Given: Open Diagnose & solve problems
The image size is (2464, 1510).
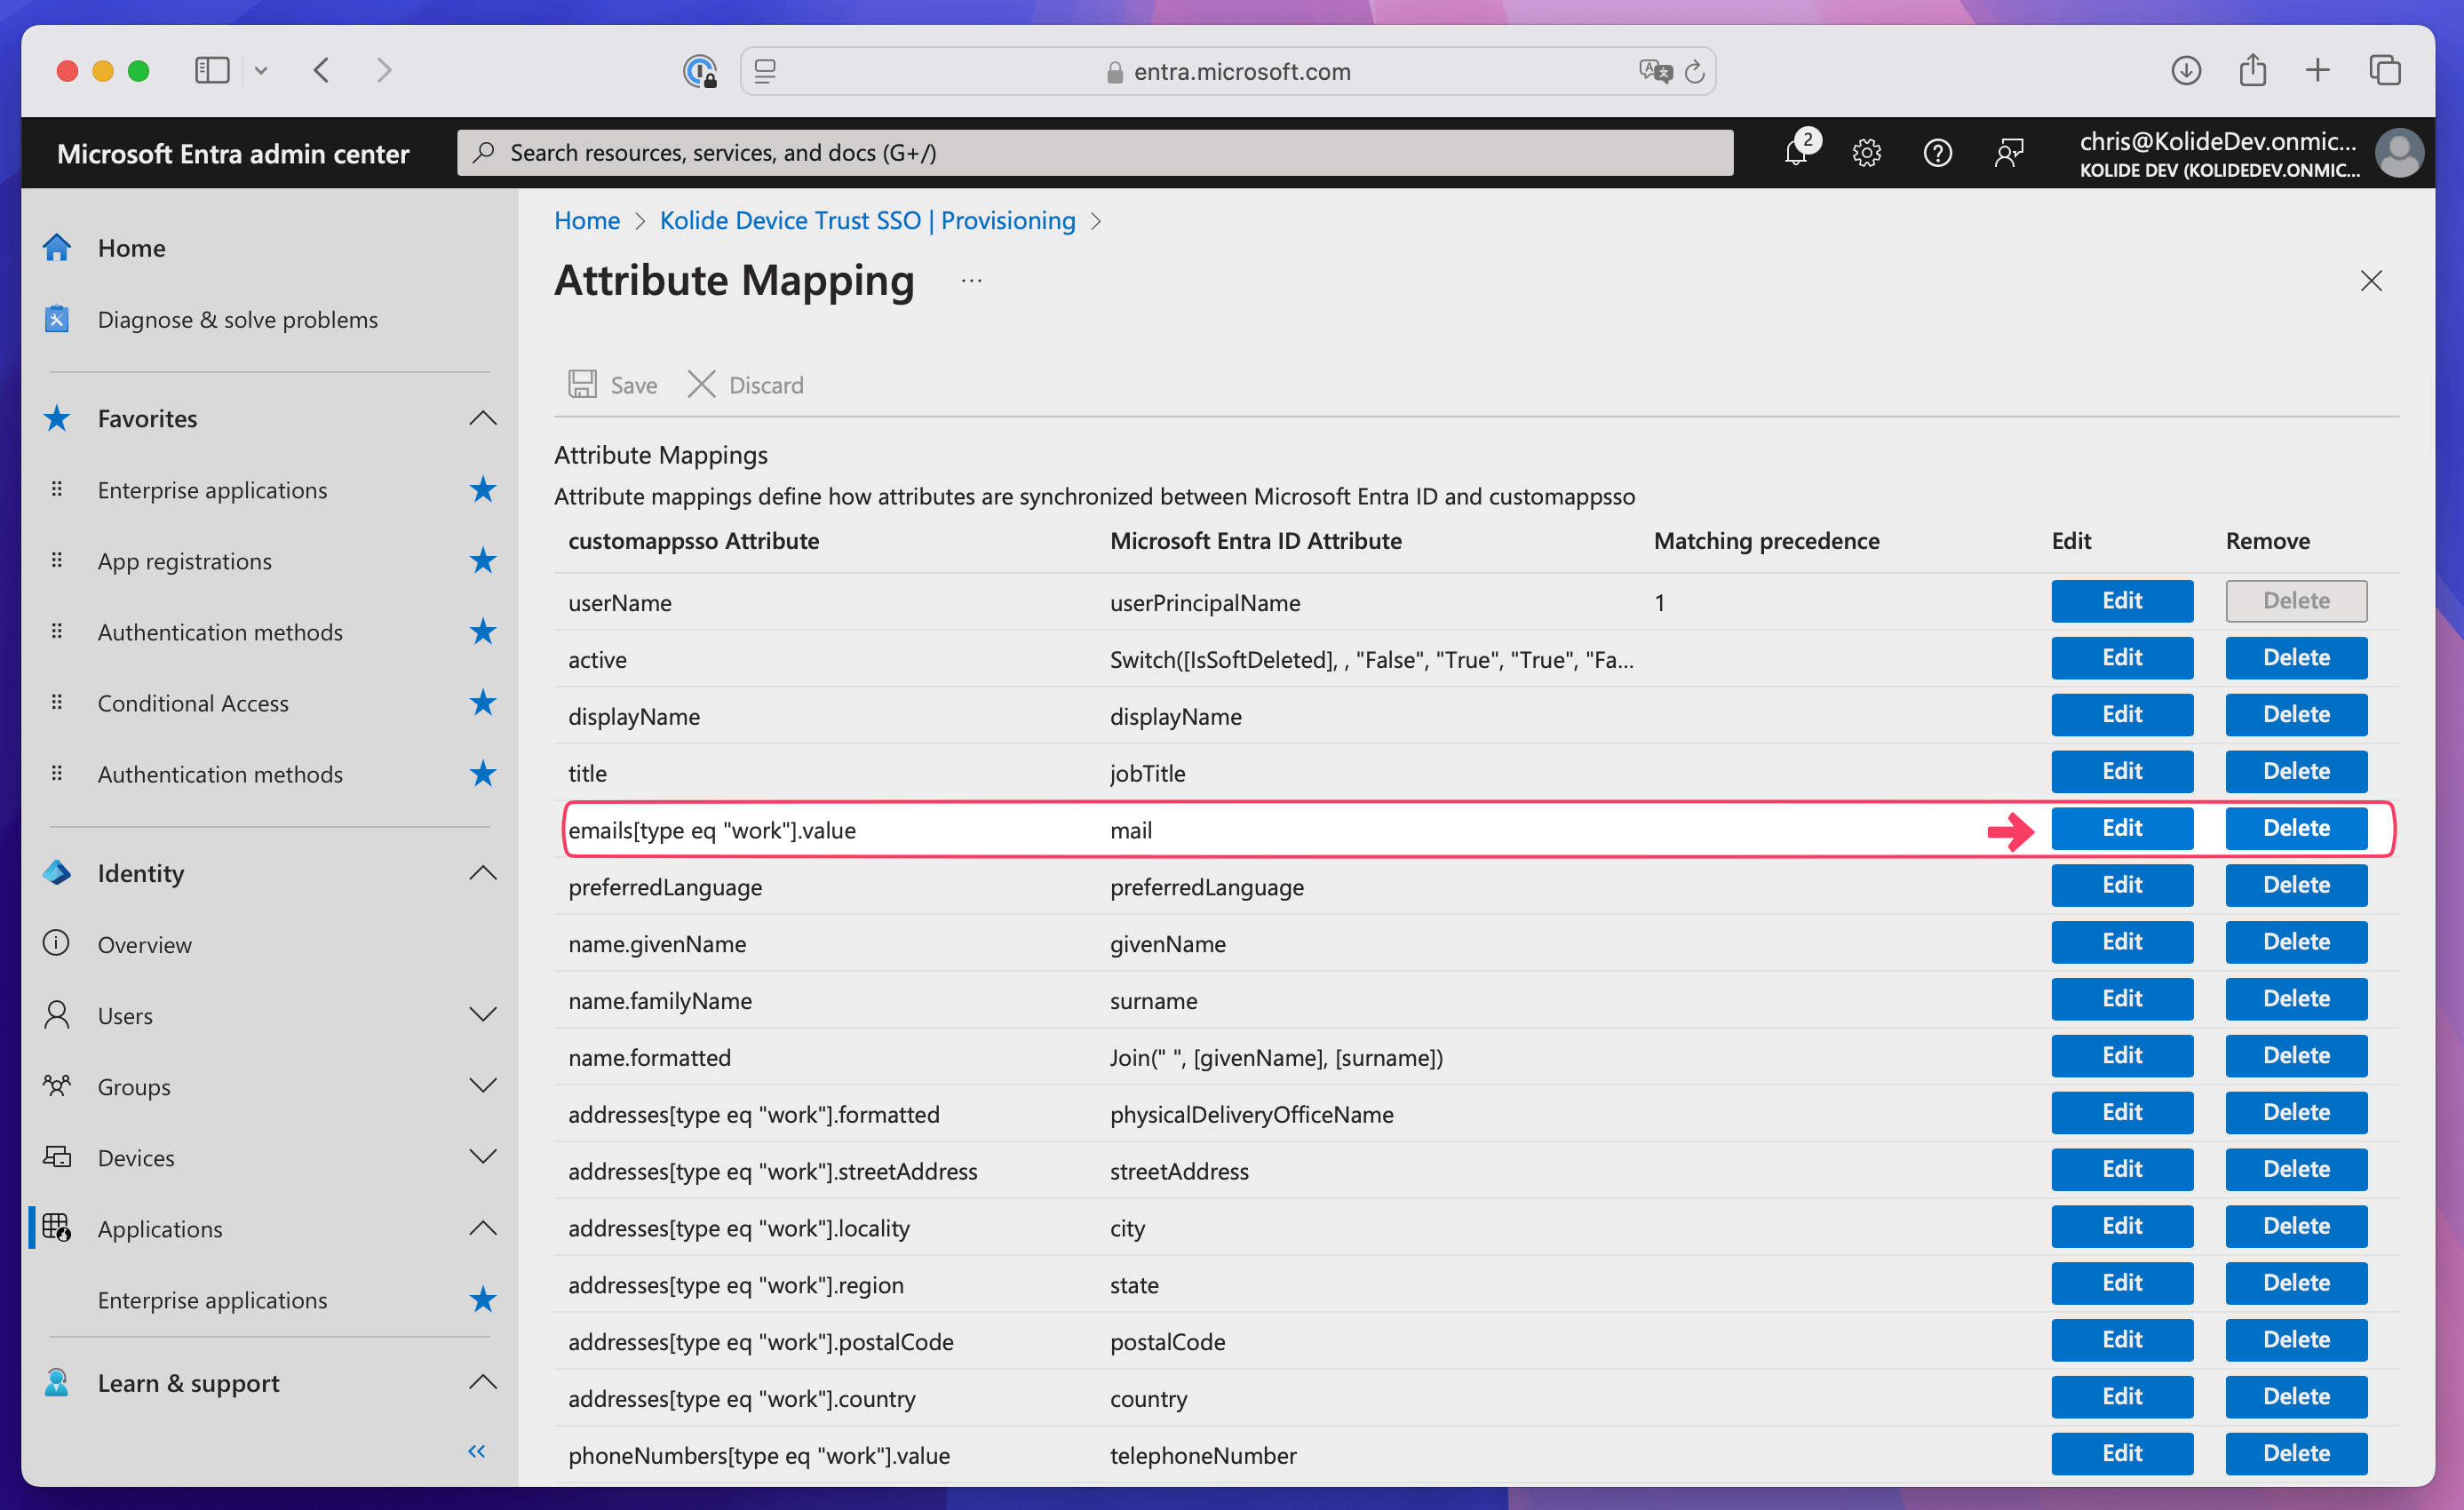Looking at the screenshot, I should [237, 320].
